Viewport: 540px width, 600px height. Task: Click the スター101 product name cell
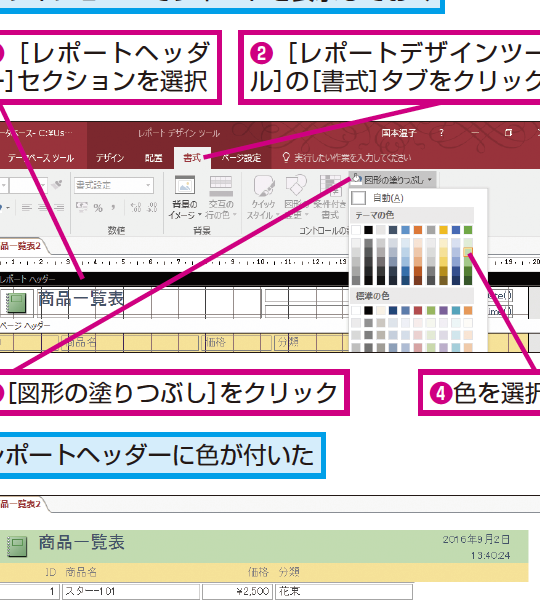coord(131,591)
